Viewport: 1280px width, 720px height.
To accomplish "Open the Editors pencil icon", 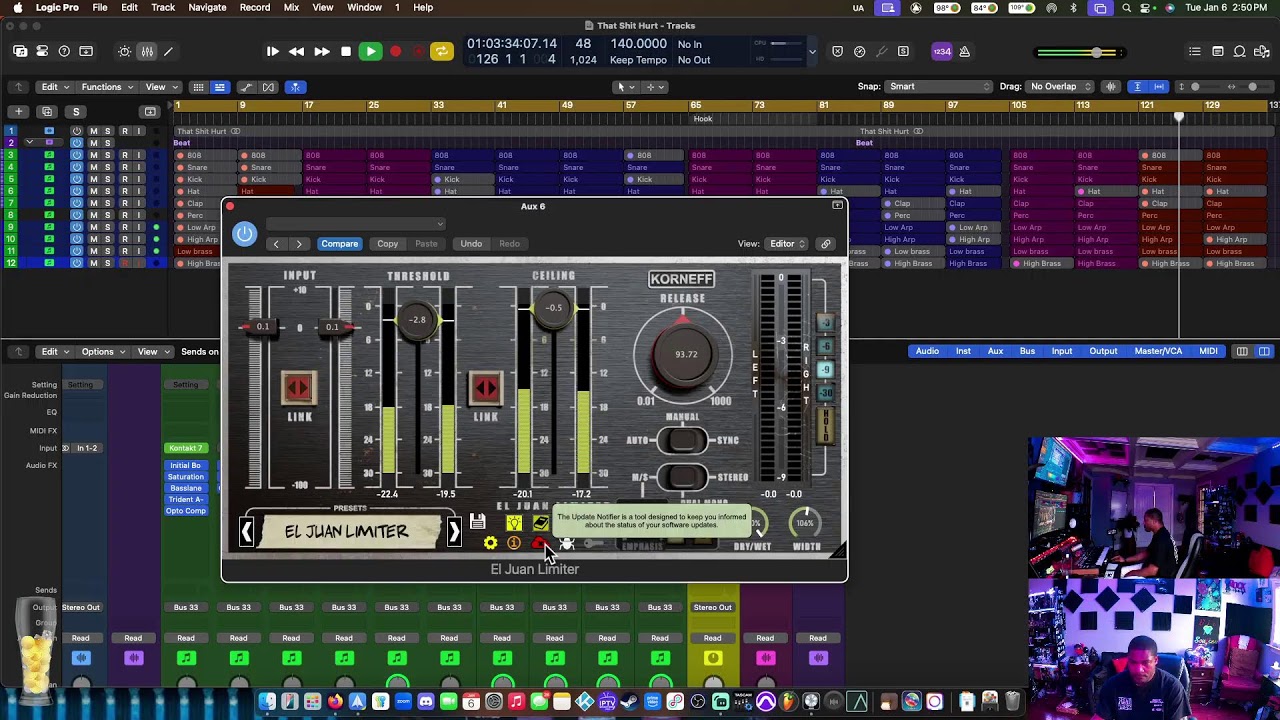I will tap(168, 51).
